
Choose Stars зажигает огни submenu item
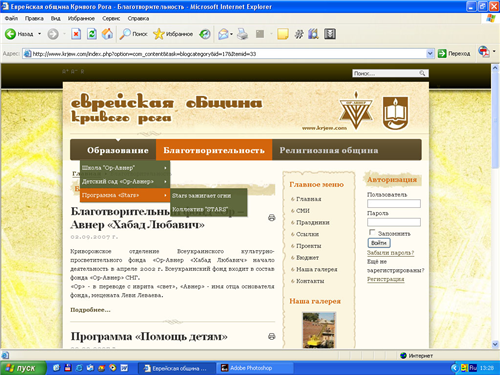[209, 196]
